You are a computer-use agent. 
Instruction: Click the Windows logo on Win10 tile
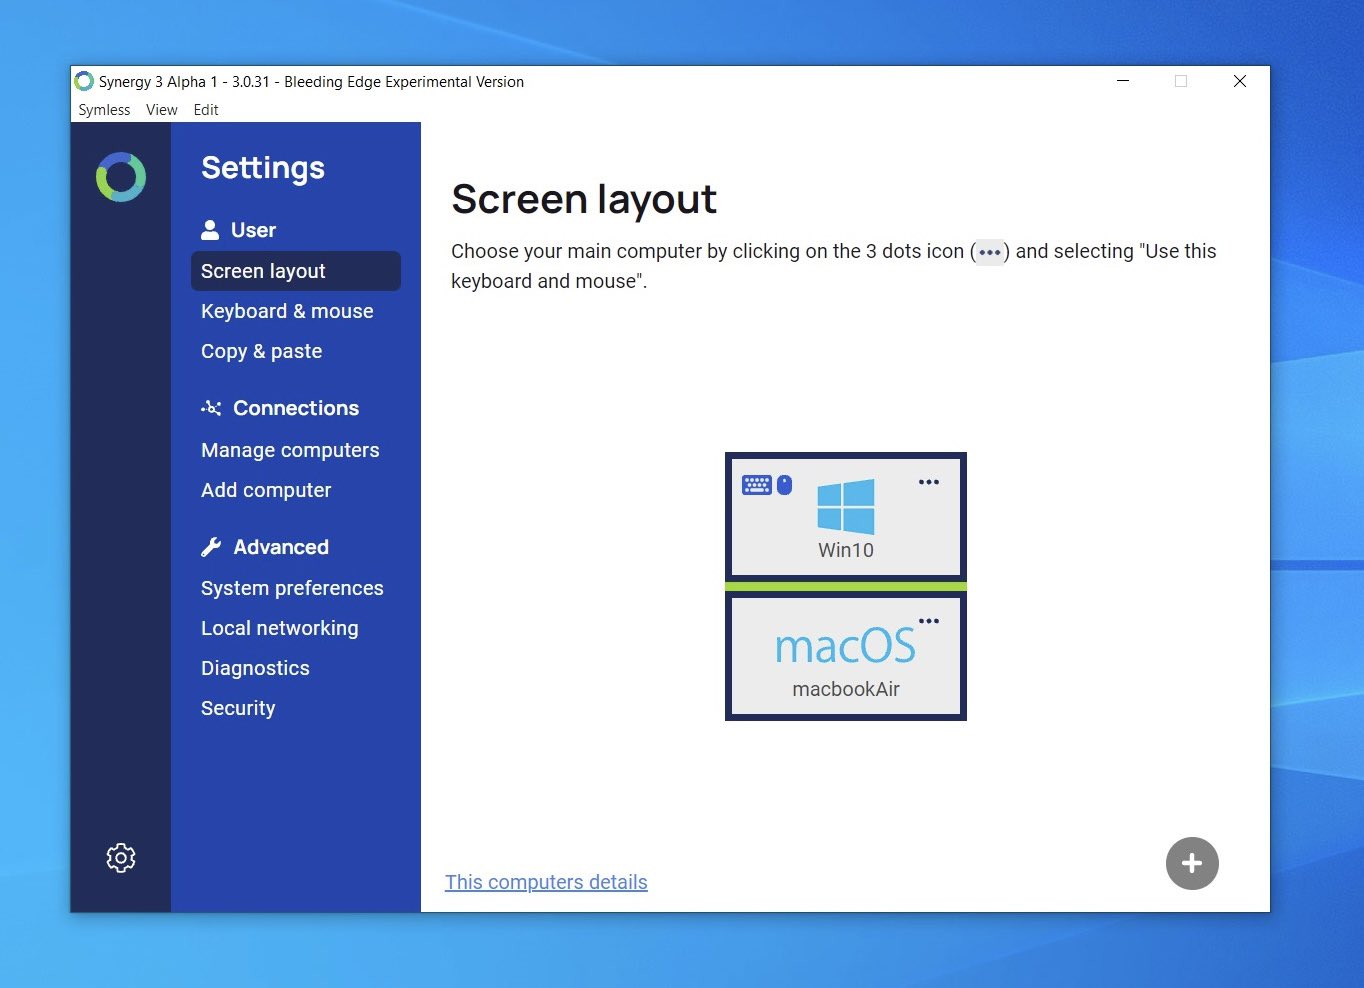tap(846, 506)
